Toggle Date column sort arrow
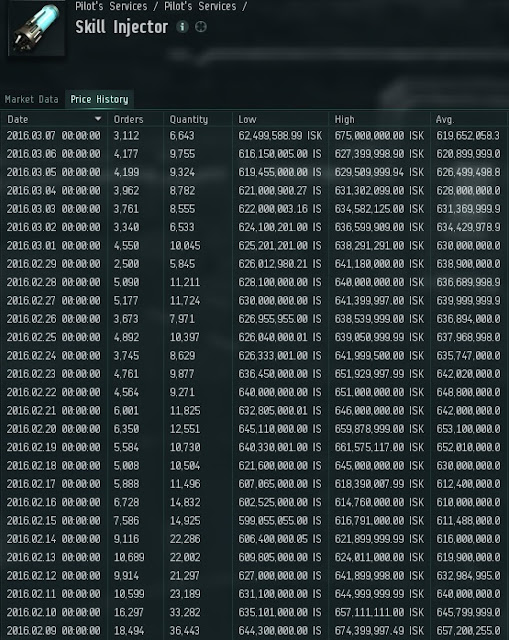Screen dimensions: 509x640 [x=98, y=119]
